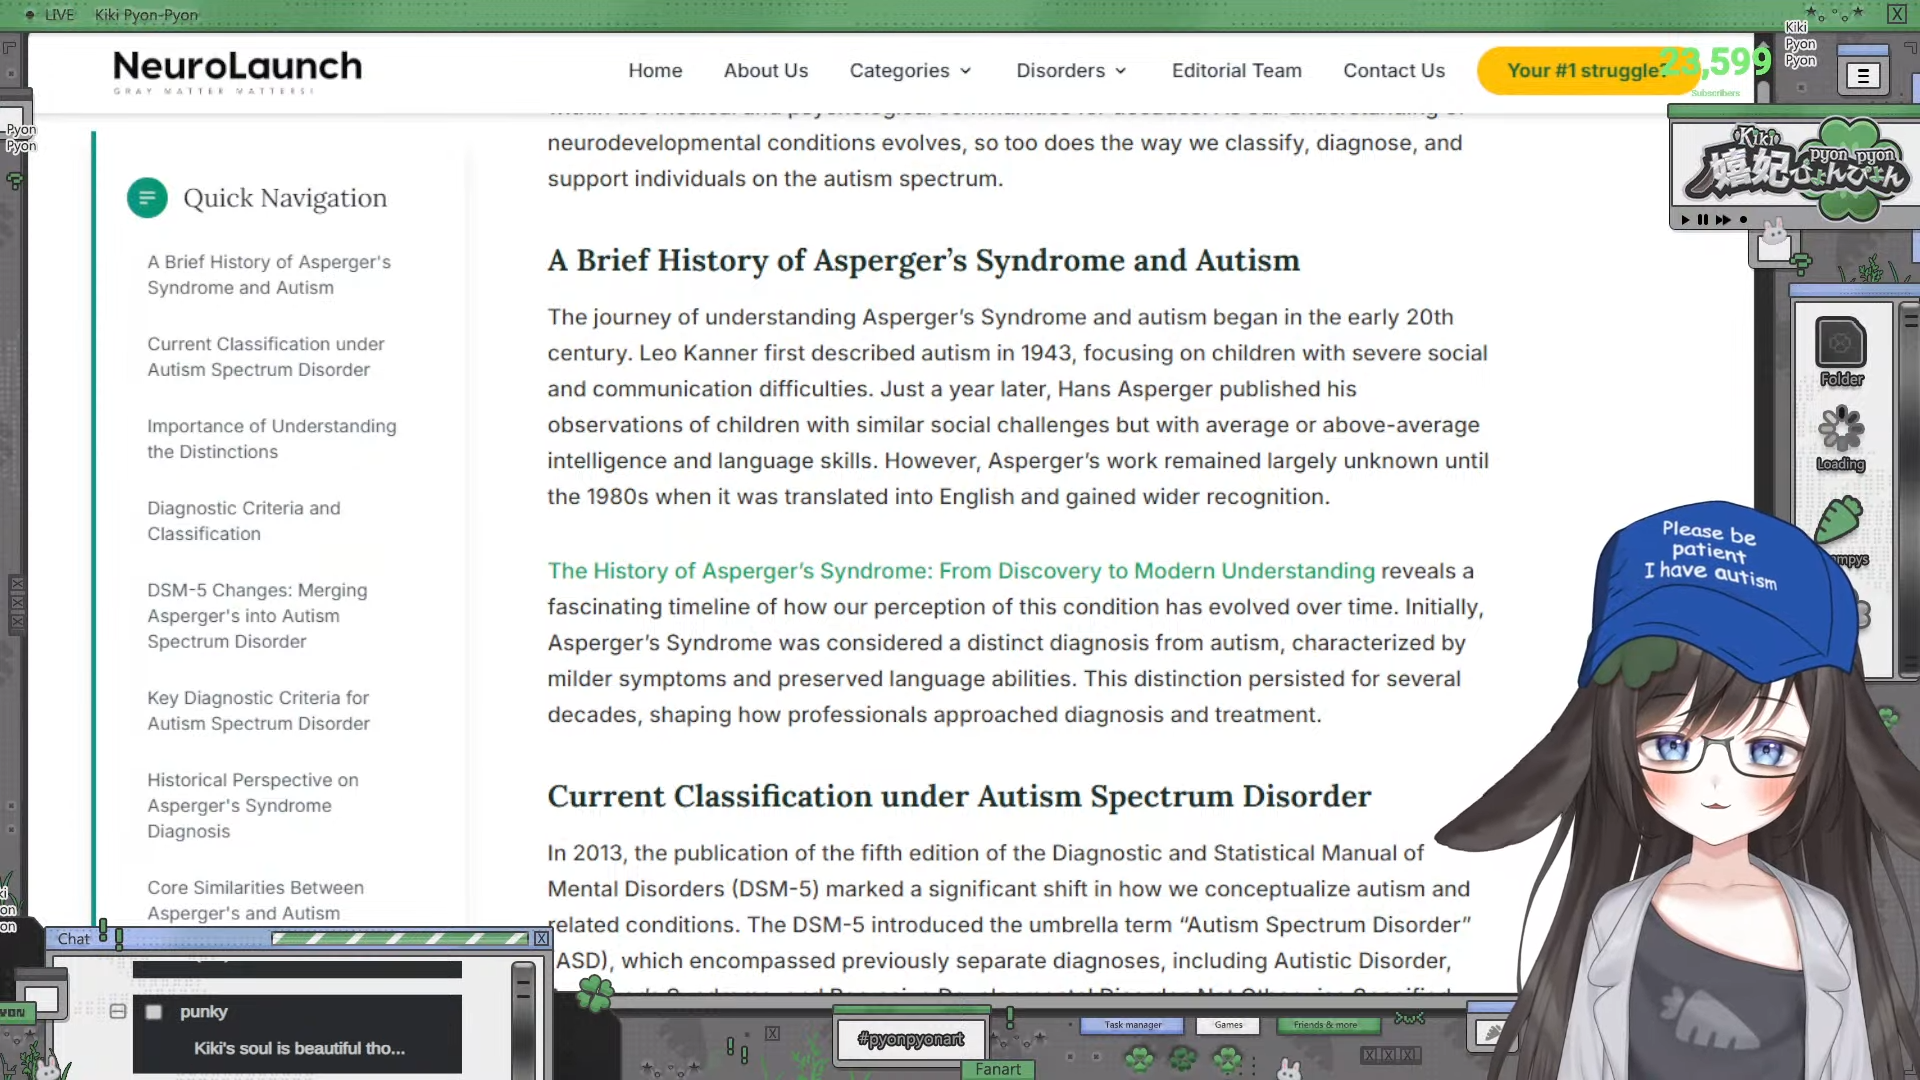The height and width of the screenshot is (1080, 1920).
Task: Click the triple X boxes in bottom bar
Action: [x=1390, y=1054]
